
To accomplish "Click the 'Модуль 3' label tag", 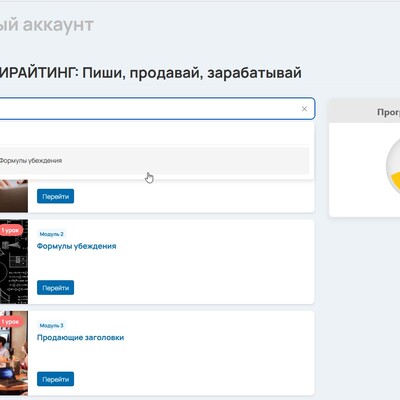I will tap(51, 325).
